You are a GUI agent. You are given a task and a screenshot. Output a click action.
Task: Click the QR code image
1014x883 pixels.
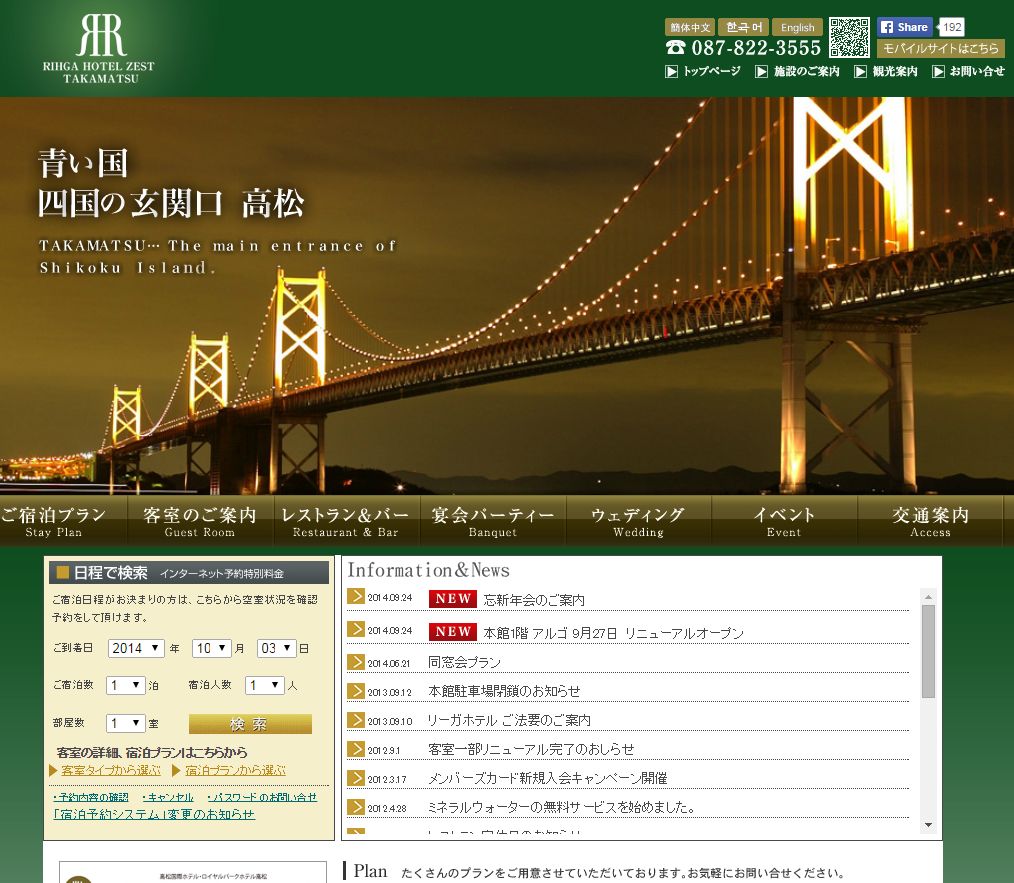pyautogui.click(x=849, y=38)
